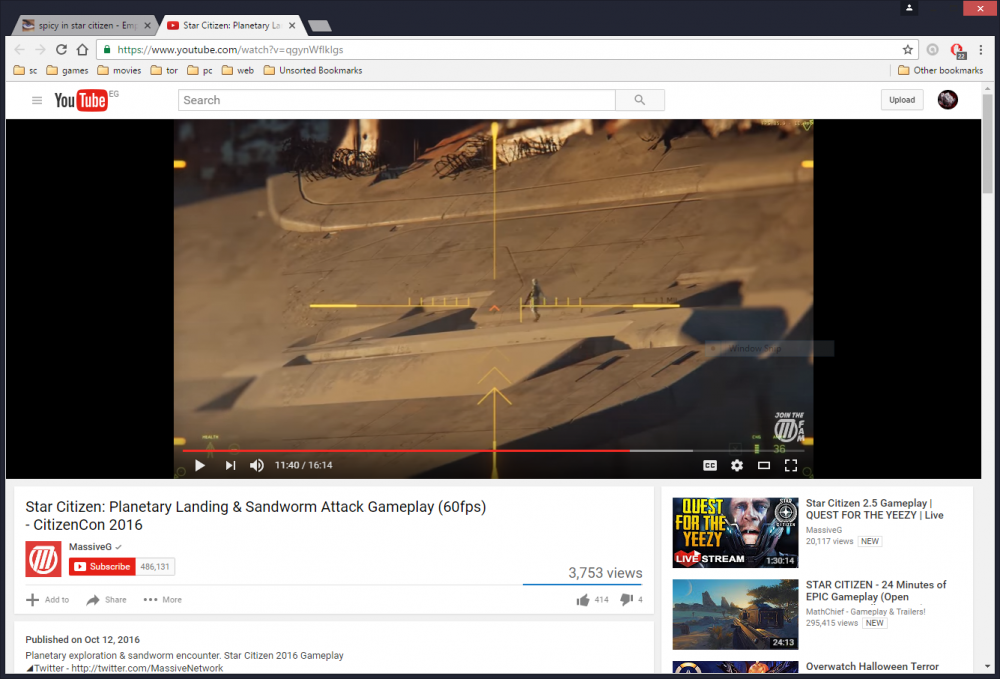
Task: Open the MassiveG channel avatar
Action: pos(43,559)
